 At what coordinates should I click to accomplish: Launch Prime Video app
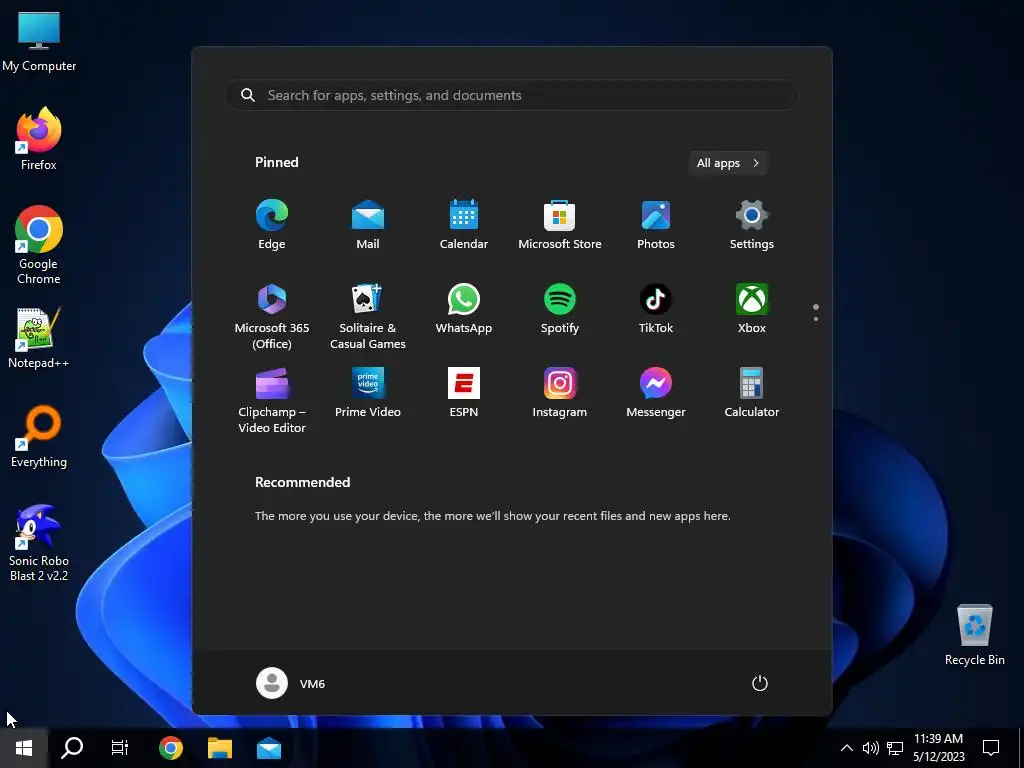pyautogui.click(x=368, y=392)
